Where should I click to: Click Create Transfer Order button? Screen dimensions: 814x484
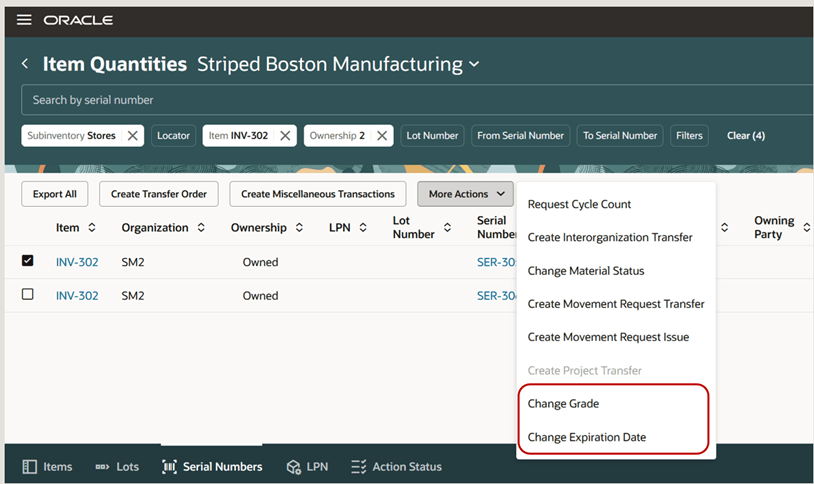pyautogui.click(x=159, y=194)
